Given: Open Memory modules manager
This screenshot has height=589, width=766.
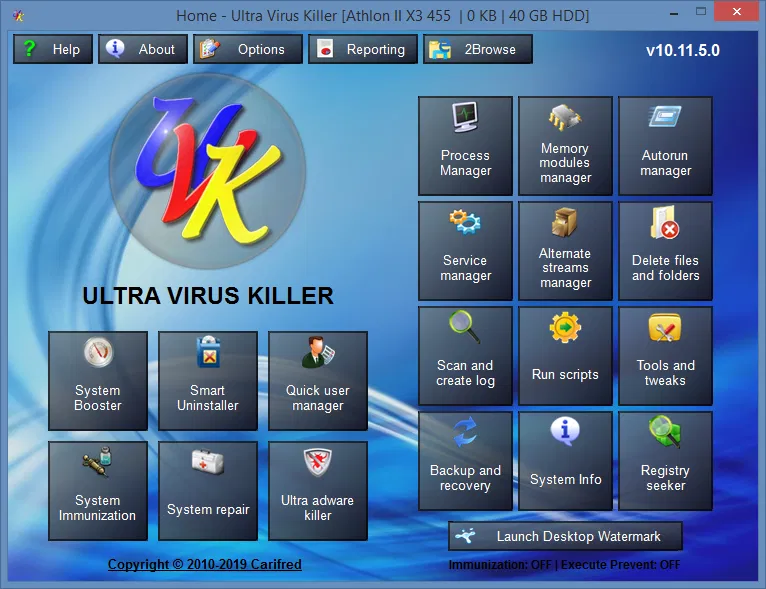Looking at the screenshot, I should pyautogui.click(x=565, y=146).
